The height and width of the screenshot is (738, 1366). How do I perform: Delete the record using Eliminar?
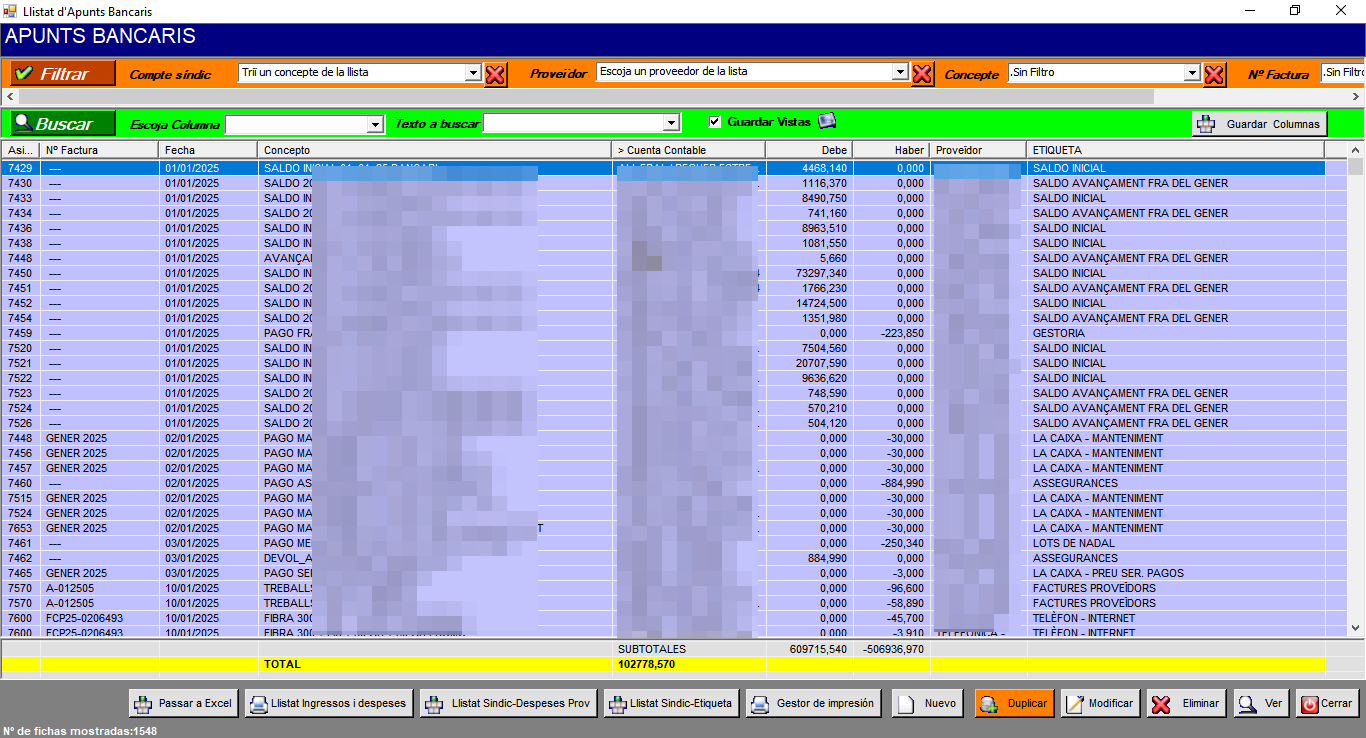click(1188, 703)
